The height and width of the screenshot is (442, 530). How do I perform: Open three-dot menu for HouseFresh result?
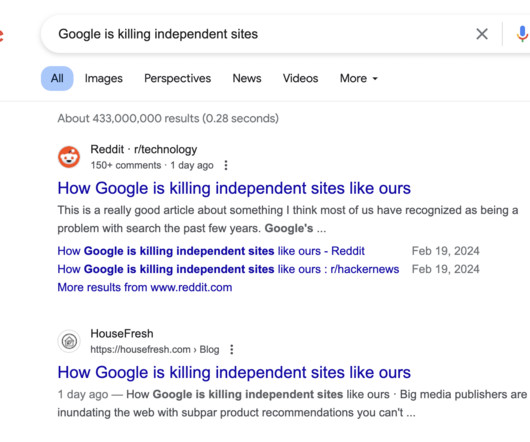(x=232, y=349)
